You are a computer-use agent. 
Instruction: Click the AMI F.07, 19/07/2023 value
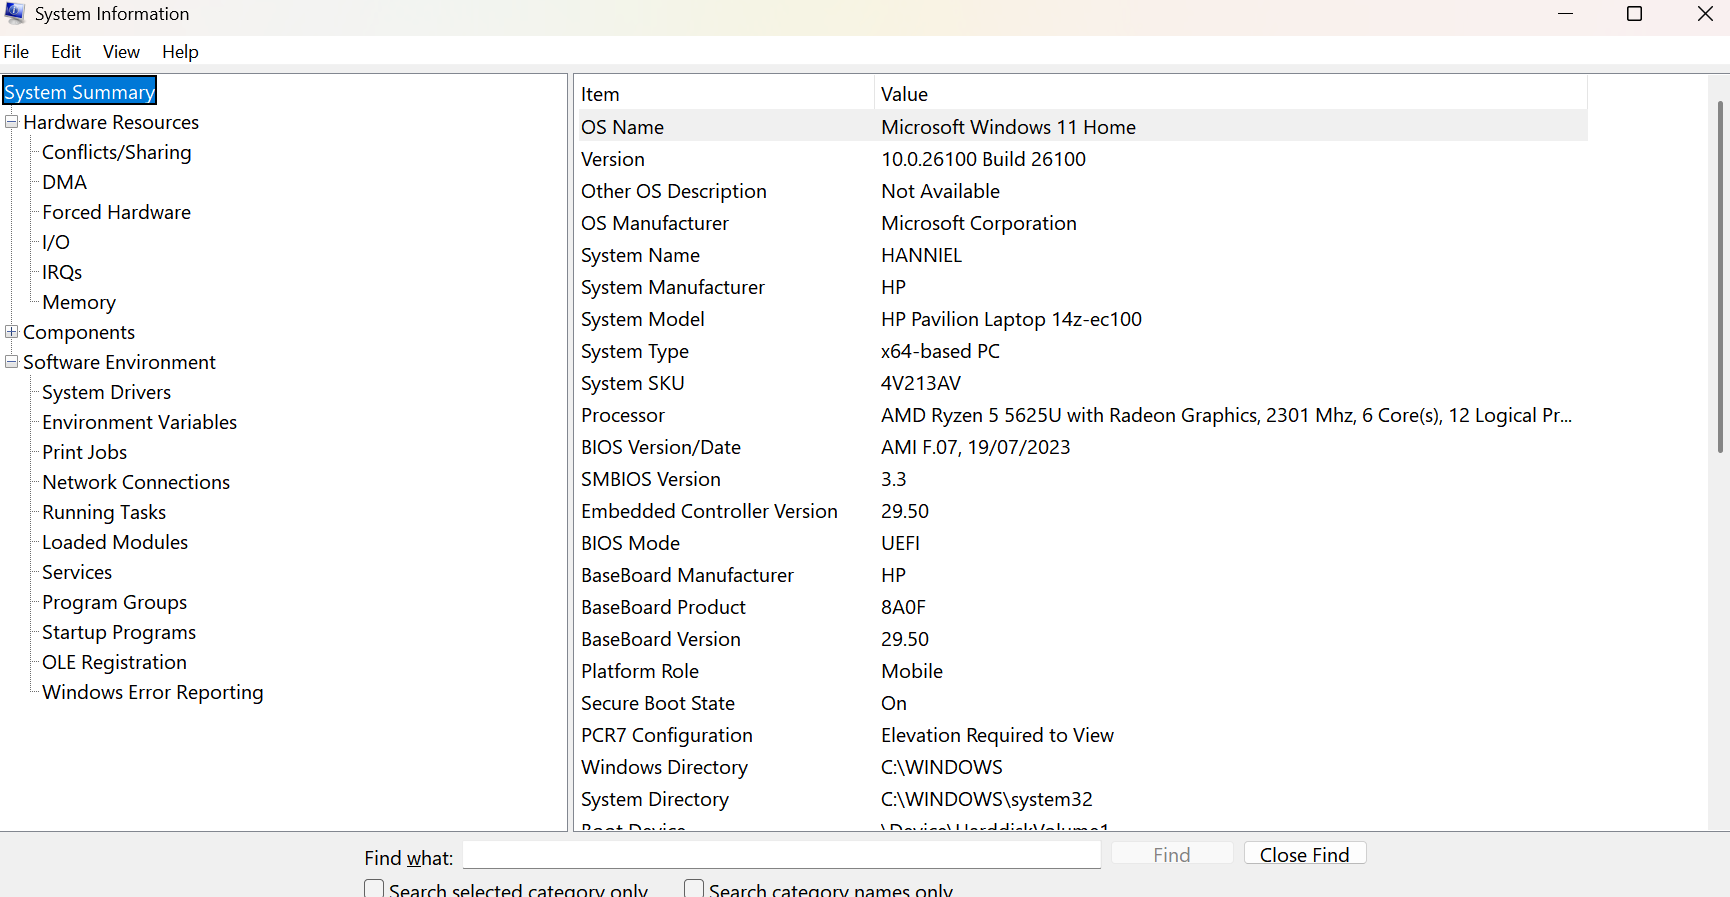coord(975,447)
